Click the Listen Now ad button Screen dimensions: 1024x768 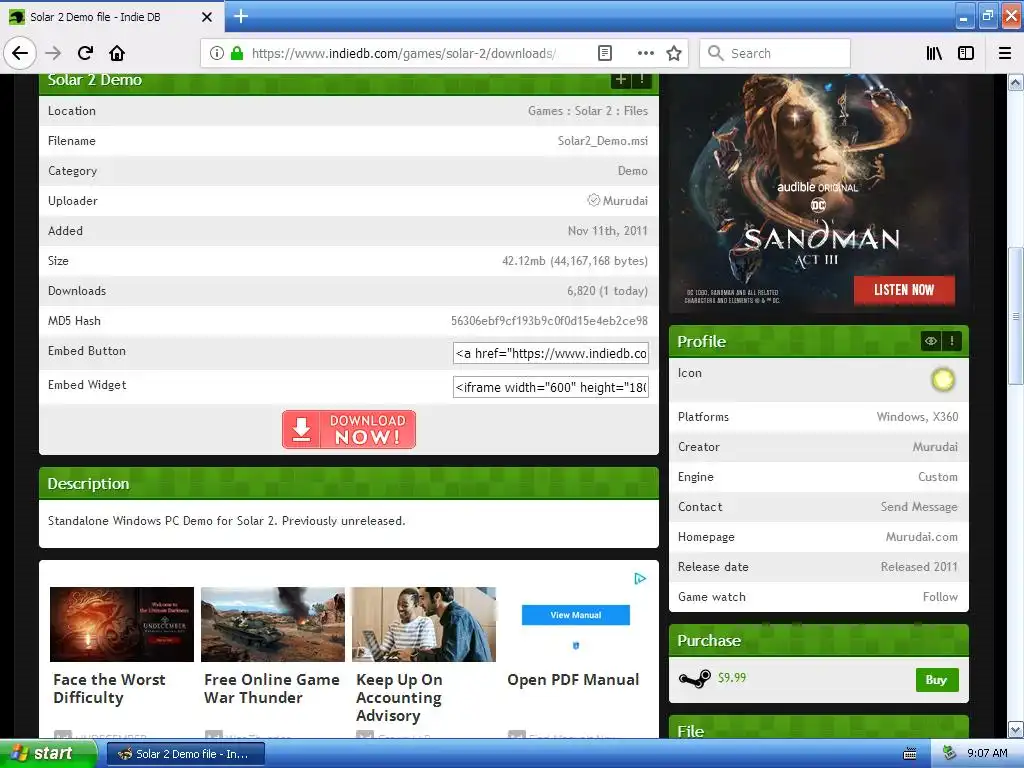point(904,290)
